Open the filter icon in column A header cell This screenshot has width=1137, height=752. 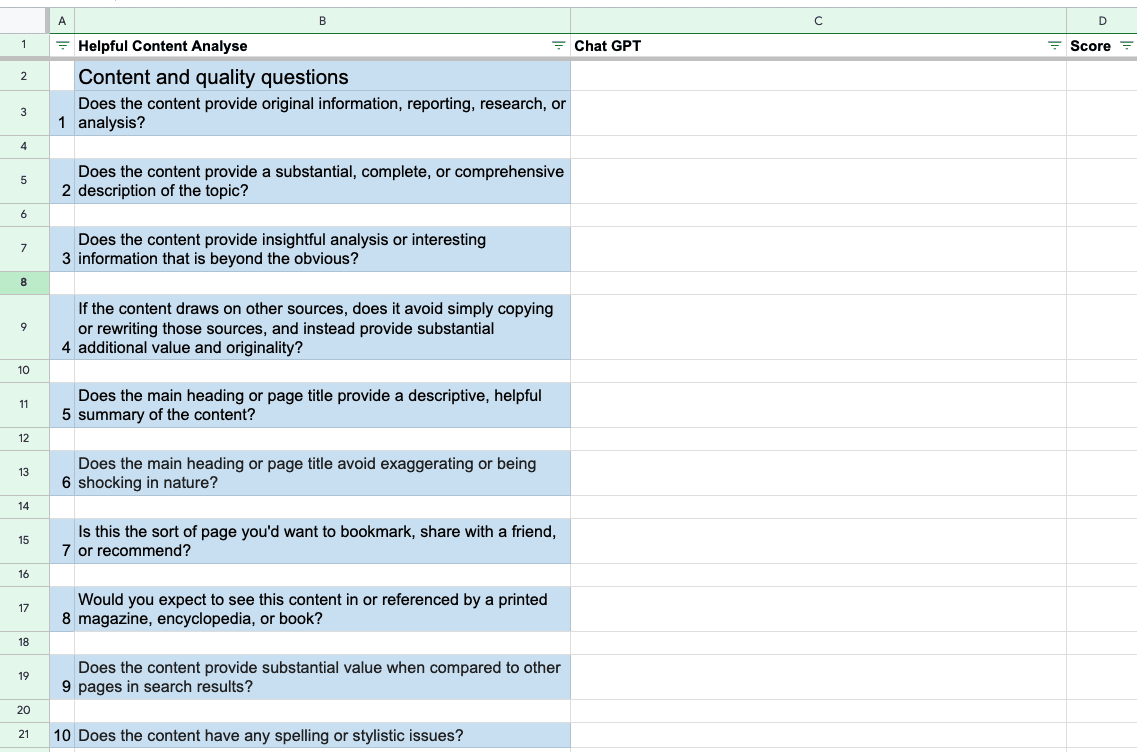click(x=62, y=46)
